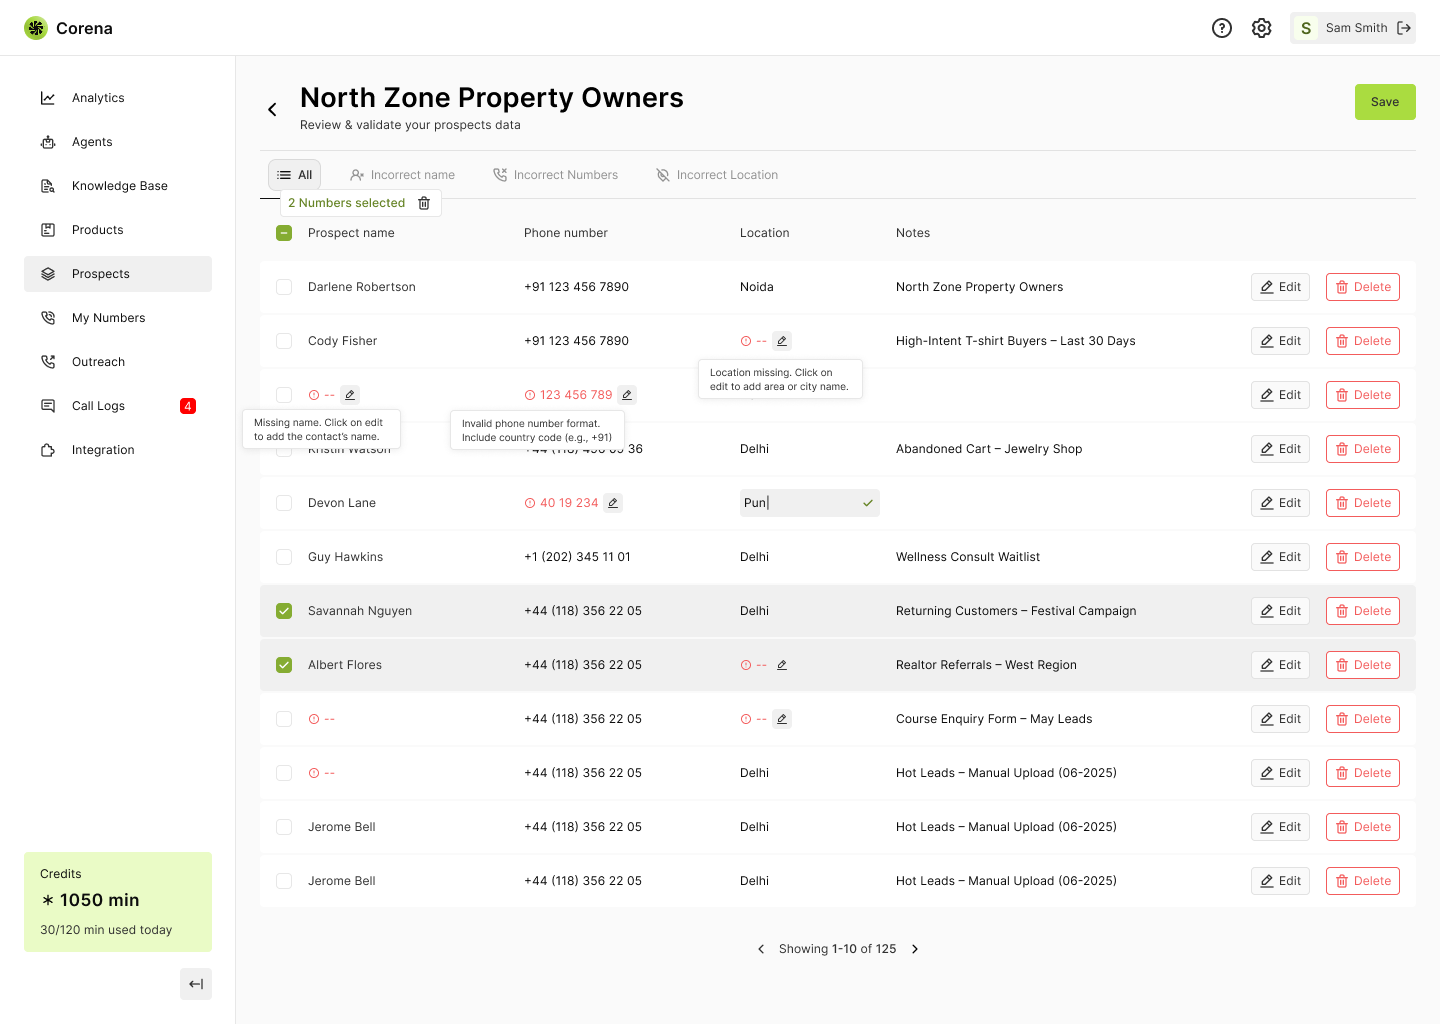Click the location input field containing Pun
1440x1024 pixels.
tap(797, 503)
